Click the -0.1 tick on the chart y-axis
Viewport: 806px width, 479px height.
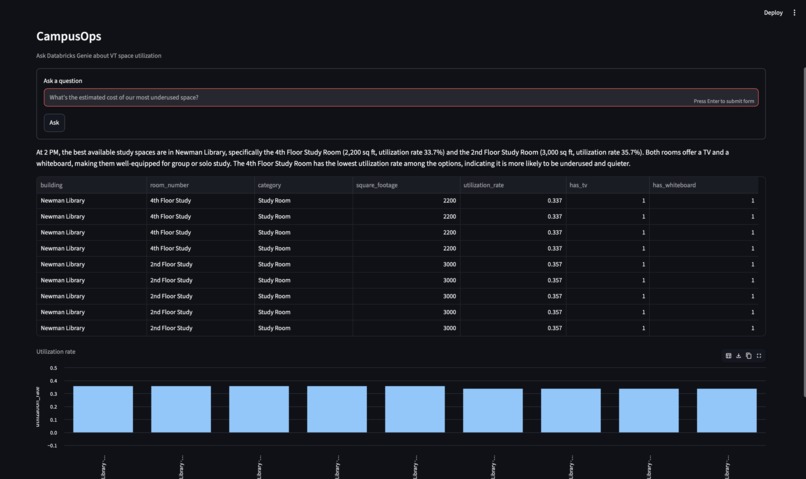point(52,446)
